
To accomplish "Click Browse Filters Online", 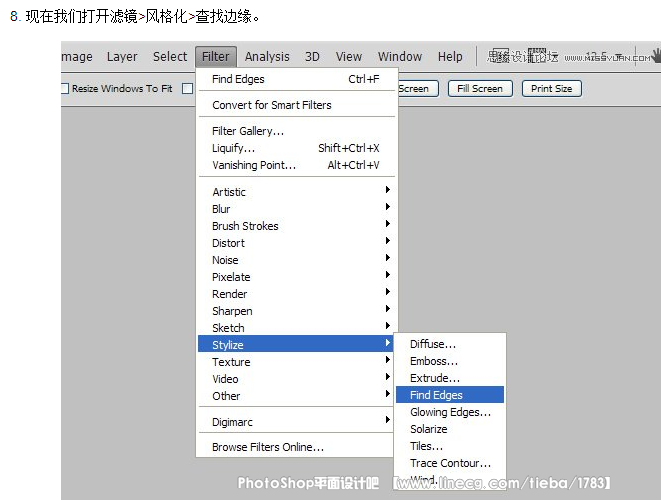I will pyautogui.click(x=268, y=447).
